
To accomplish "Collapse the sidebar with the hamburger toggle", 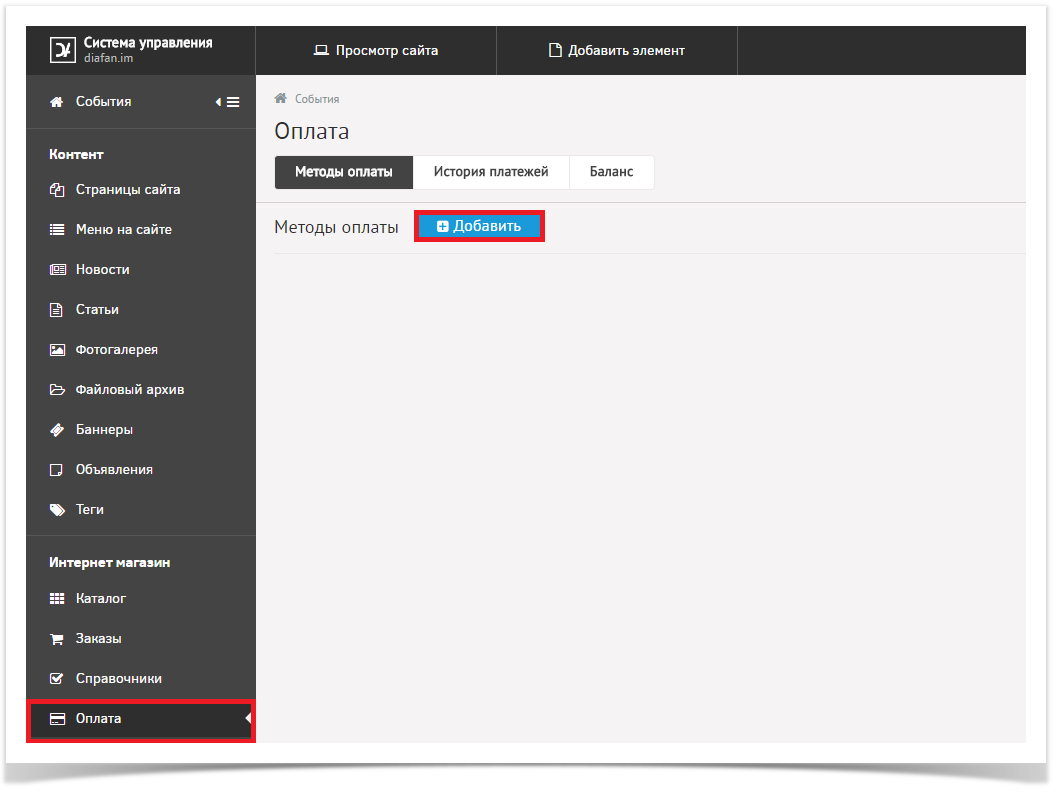I will (229, 102).
